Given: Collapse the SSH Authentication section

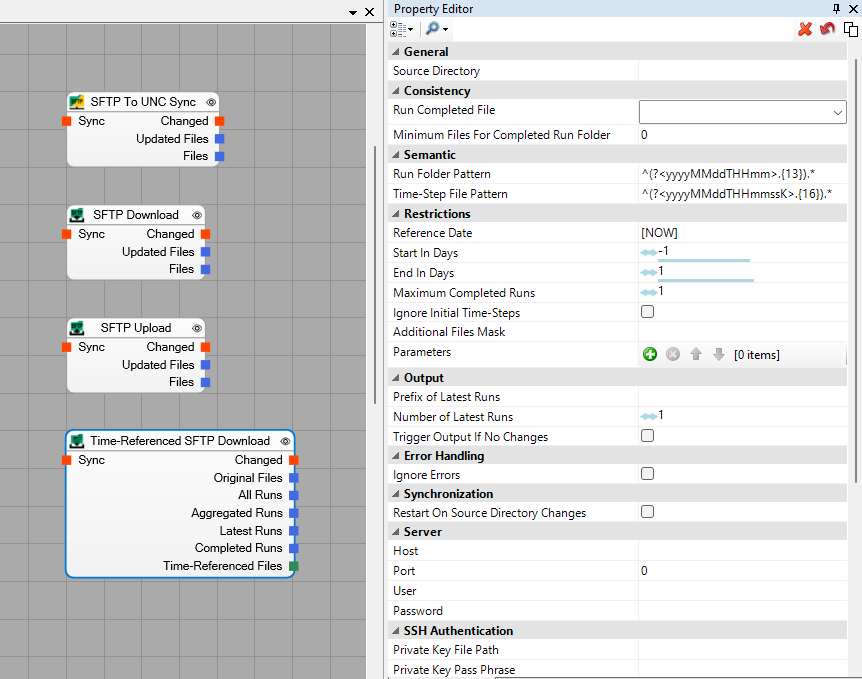Looking at the screenshot, I should (x=396, y=631).
